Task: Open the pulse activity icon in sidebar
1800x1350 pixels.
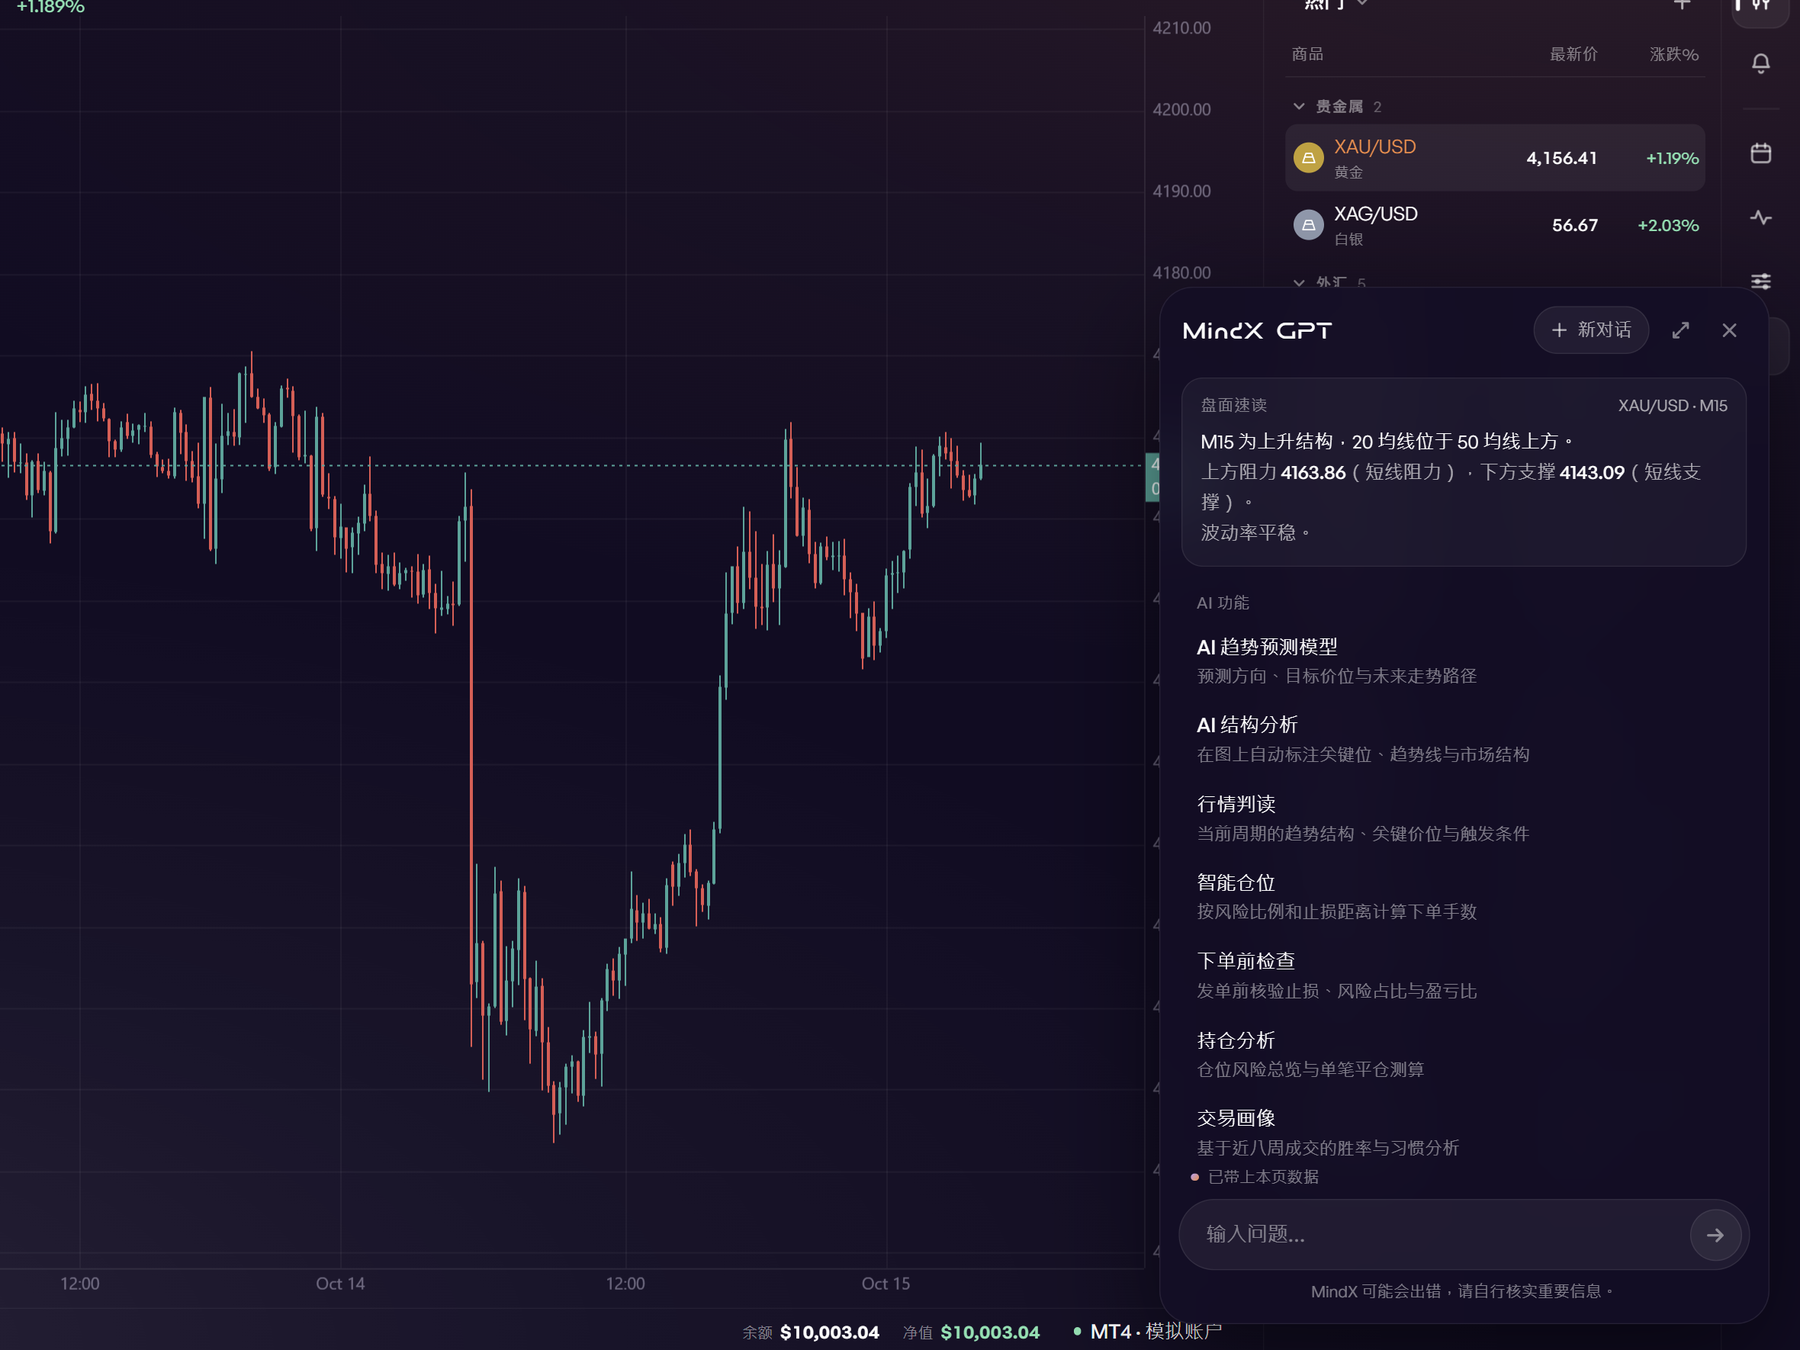Action: (1761, 217)
